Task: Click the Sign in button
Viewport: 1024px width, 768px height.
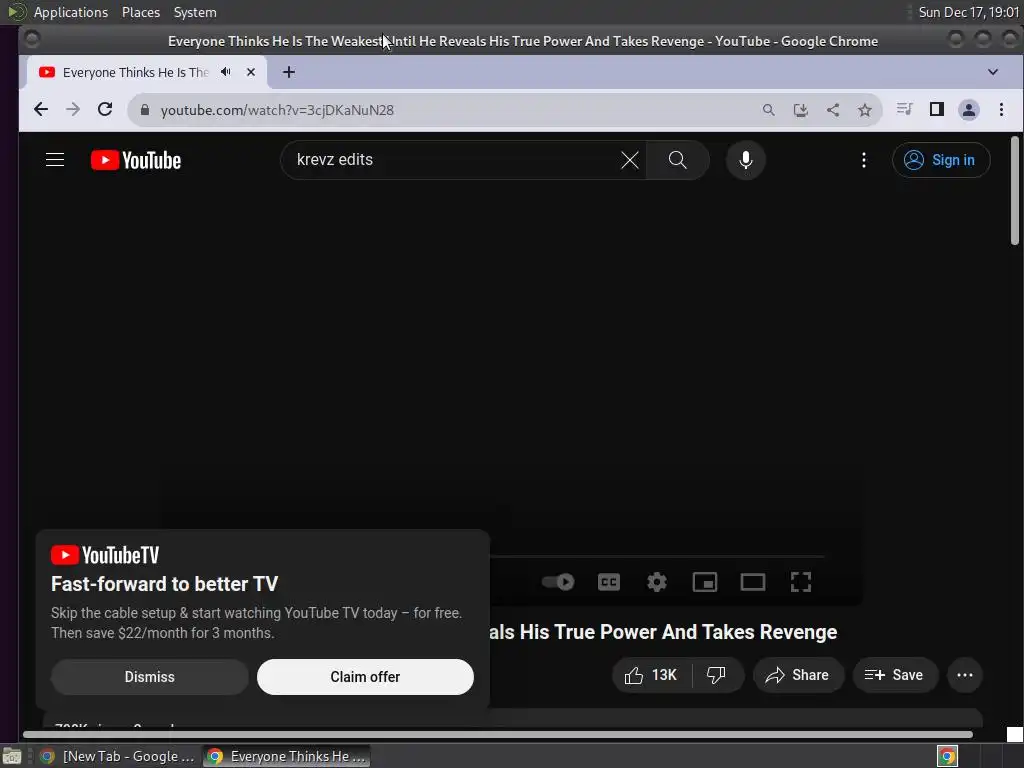Action: point(940,160)
